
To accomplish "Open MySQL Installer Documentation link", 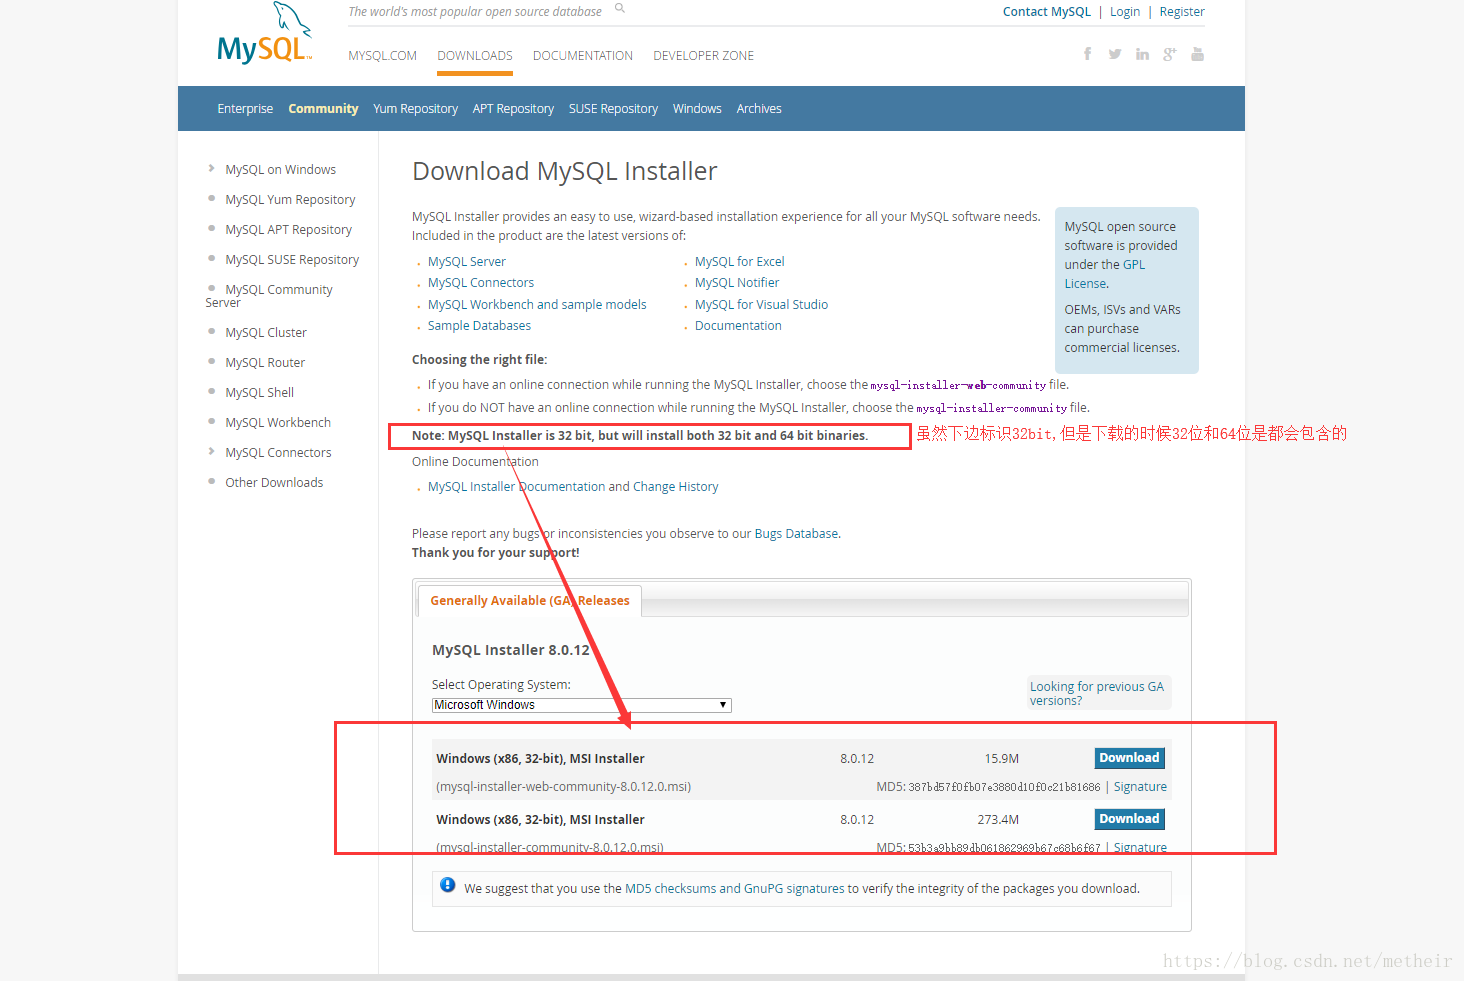I will tap(517, 487).
